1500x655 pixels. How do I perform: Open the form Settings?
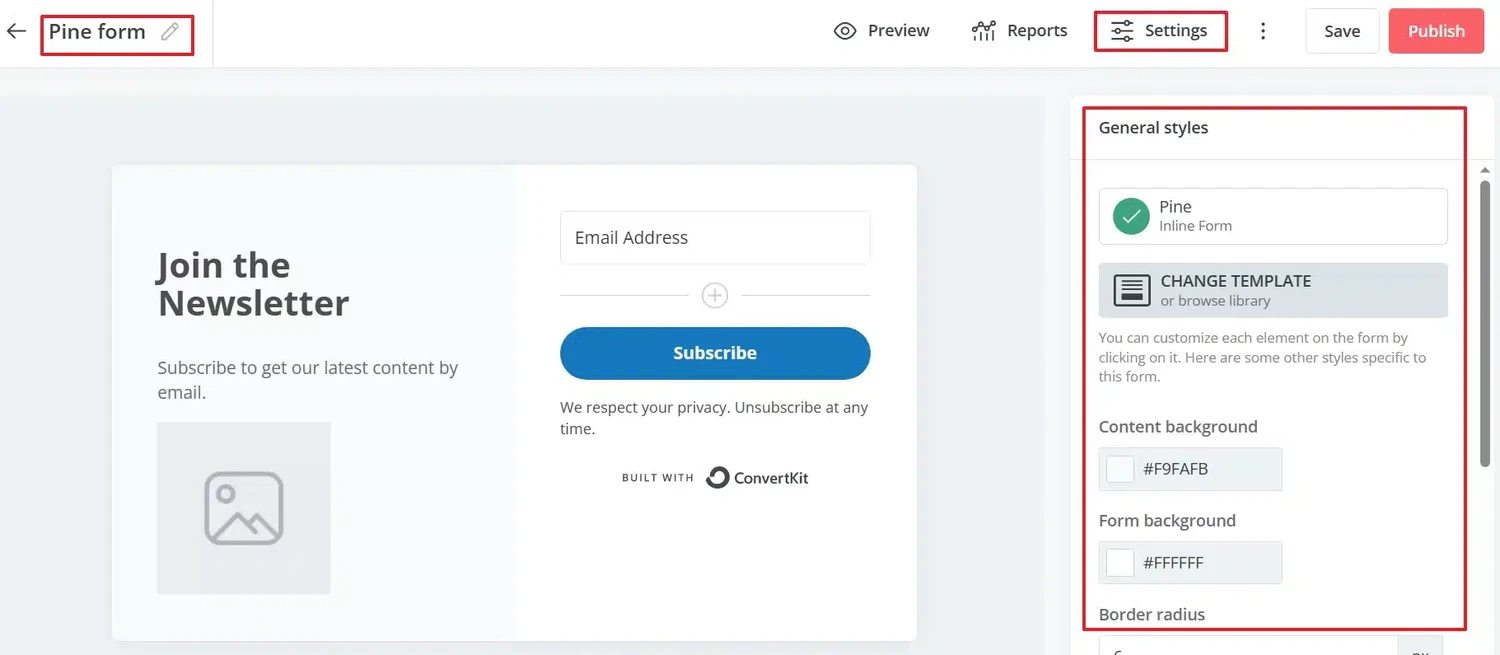point(1160,31)
